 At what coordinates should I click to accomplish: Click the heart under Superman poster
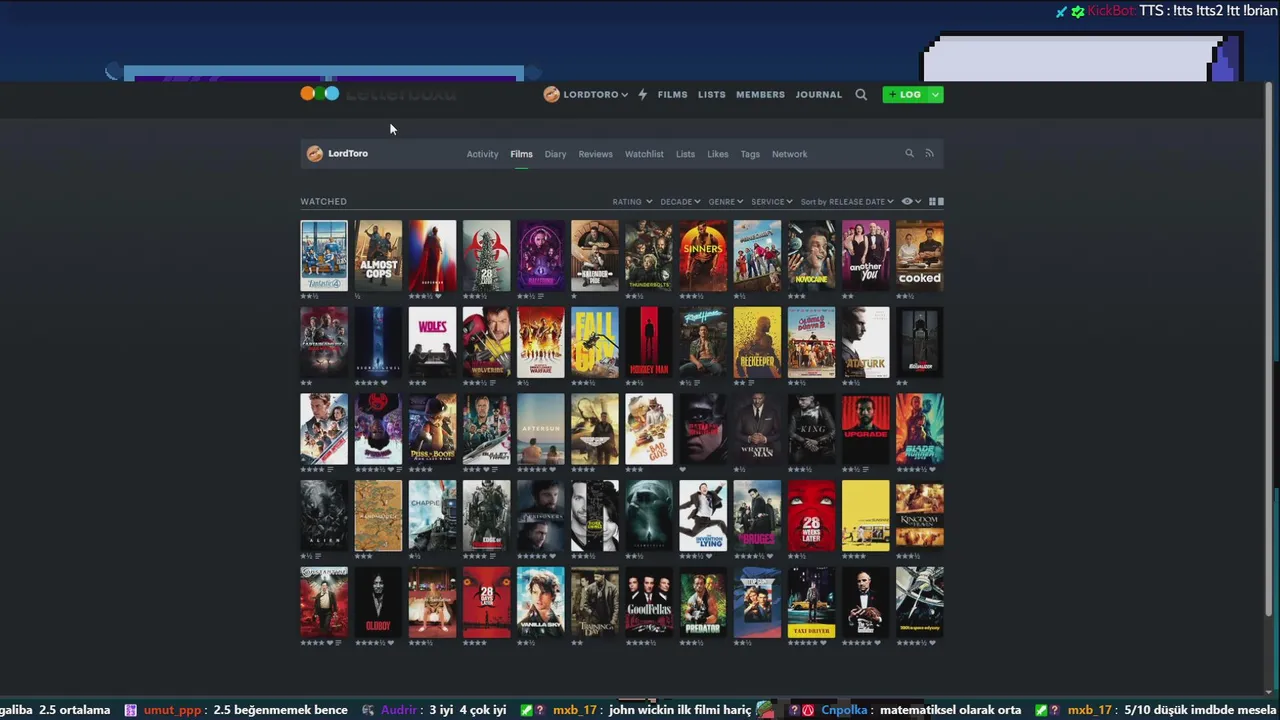click(x=439, y=295)
